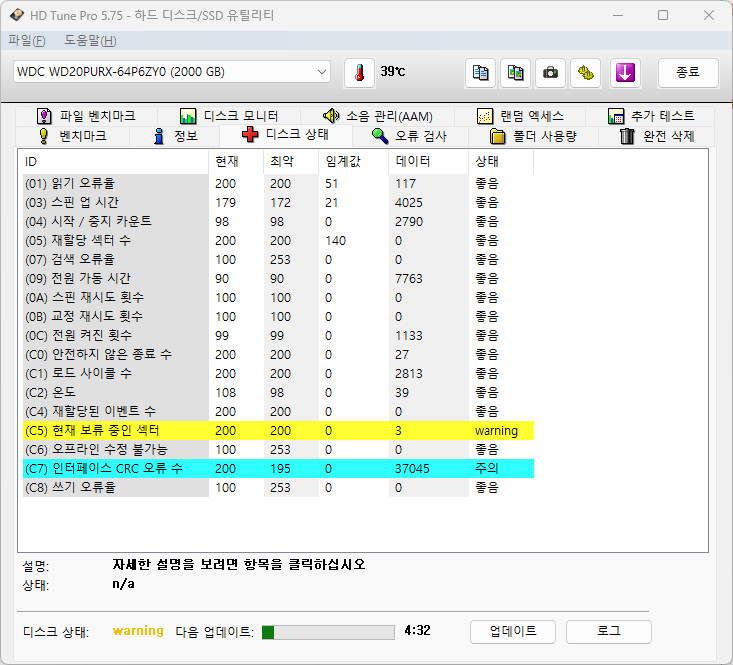The height and width of the screenshot is (665, 733).
Task: Minimize the HD Tune Pro window
Action: point(618,15)
